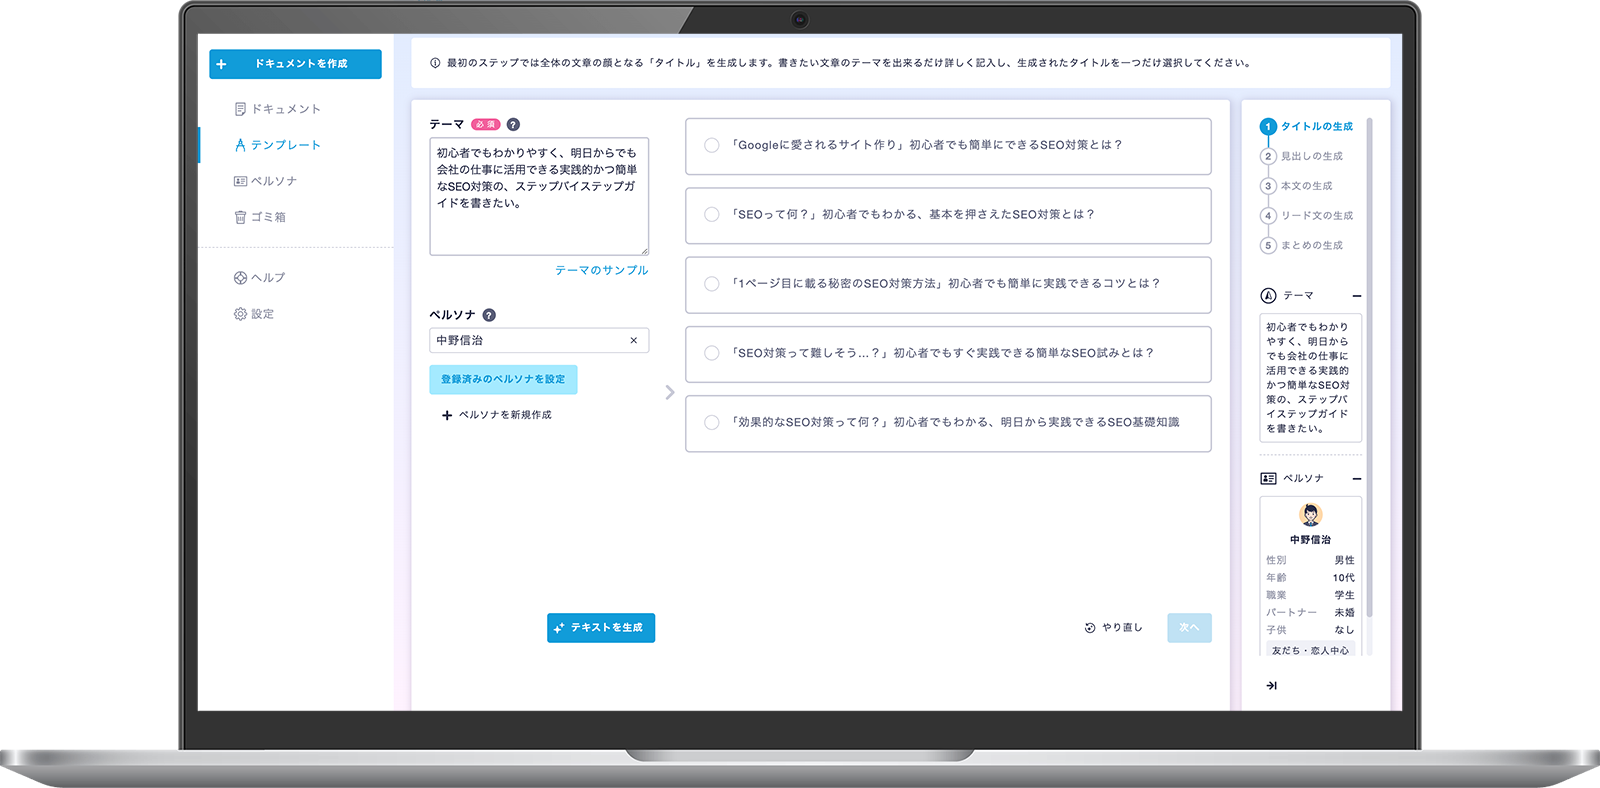Click the ペルソナ card icon in right panel
Viewport: 1600px width, 788px height.
[1268, 479]
